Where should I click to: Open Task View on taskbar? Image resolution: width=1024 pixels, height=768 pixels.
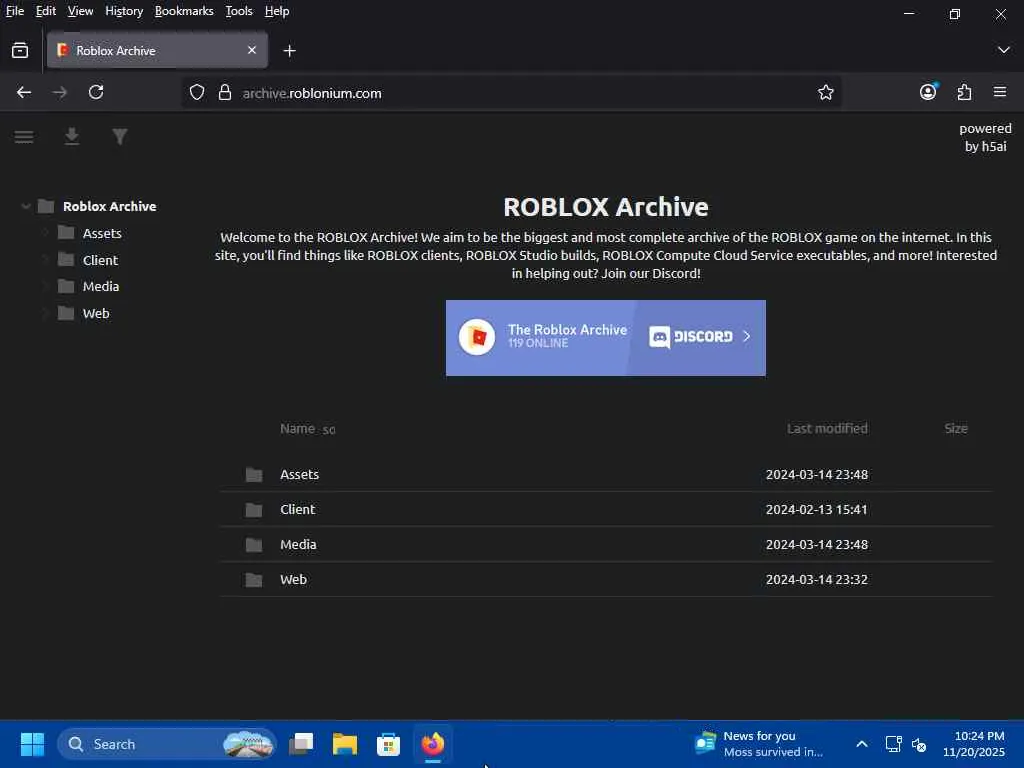(301, 744)
